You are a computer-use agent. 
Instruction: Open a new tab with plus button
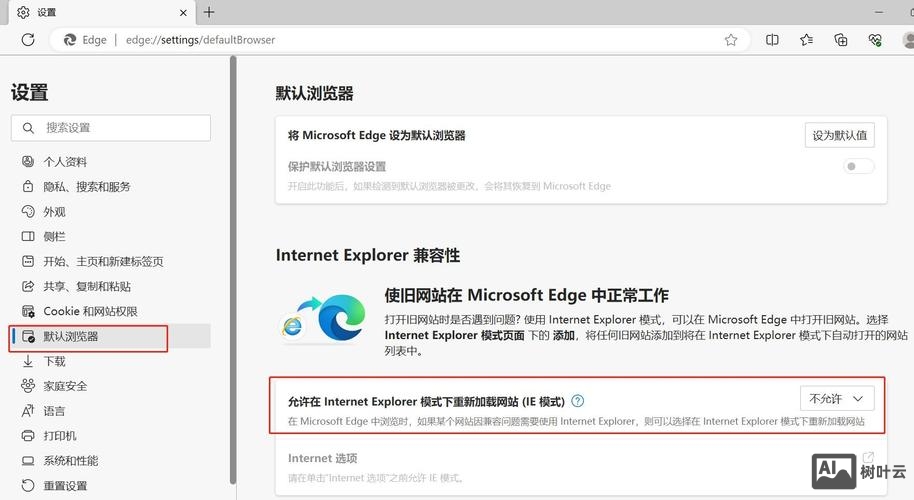click(209, 12)
